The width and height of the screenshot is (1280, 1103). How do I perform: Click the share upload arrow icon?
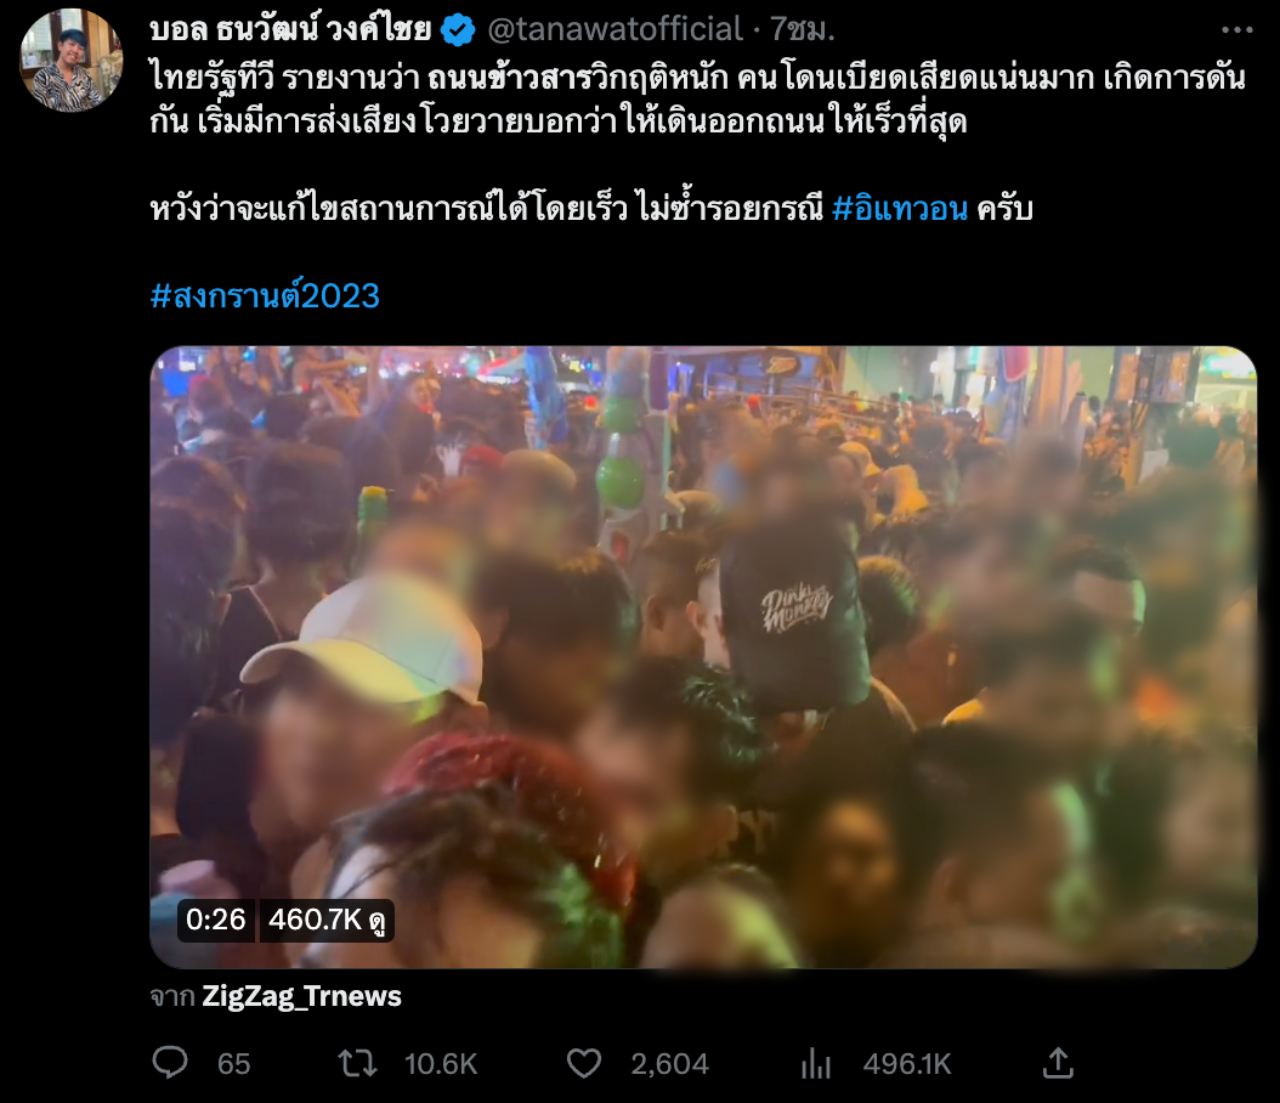click(x=1057, y=1062)
